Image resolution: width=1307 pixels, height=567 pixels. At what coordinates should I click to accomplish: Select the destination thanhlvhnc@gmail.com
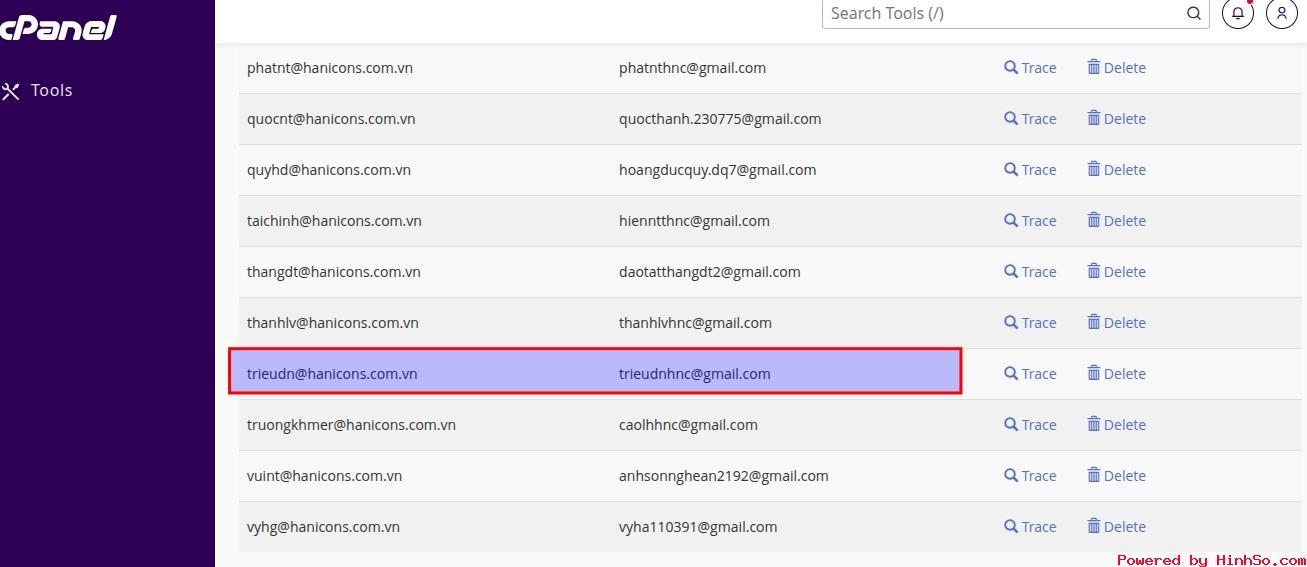point(695,323)
